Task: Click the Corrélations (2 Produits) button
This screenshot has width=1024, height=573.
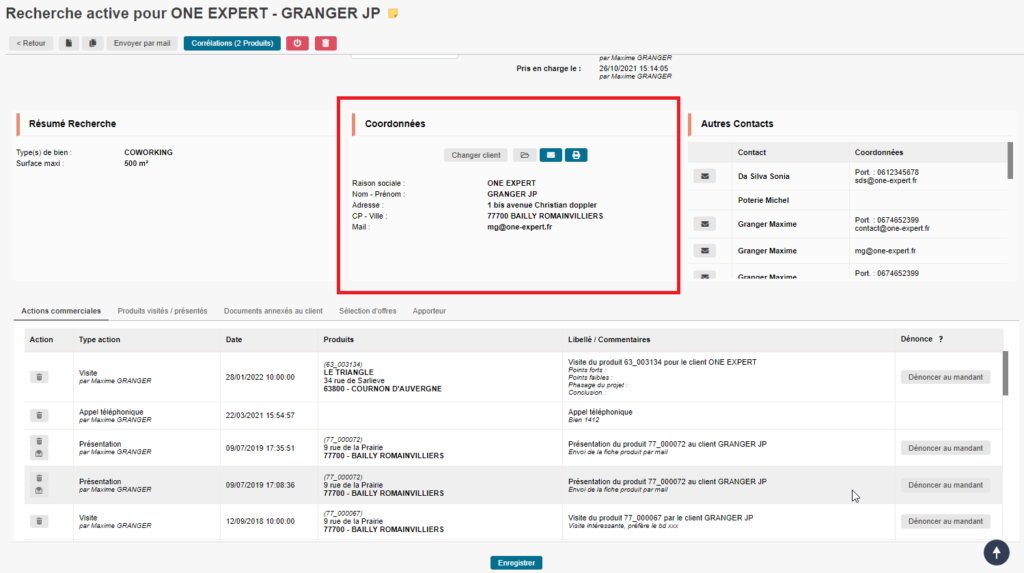Action: [x=232, y=43]
